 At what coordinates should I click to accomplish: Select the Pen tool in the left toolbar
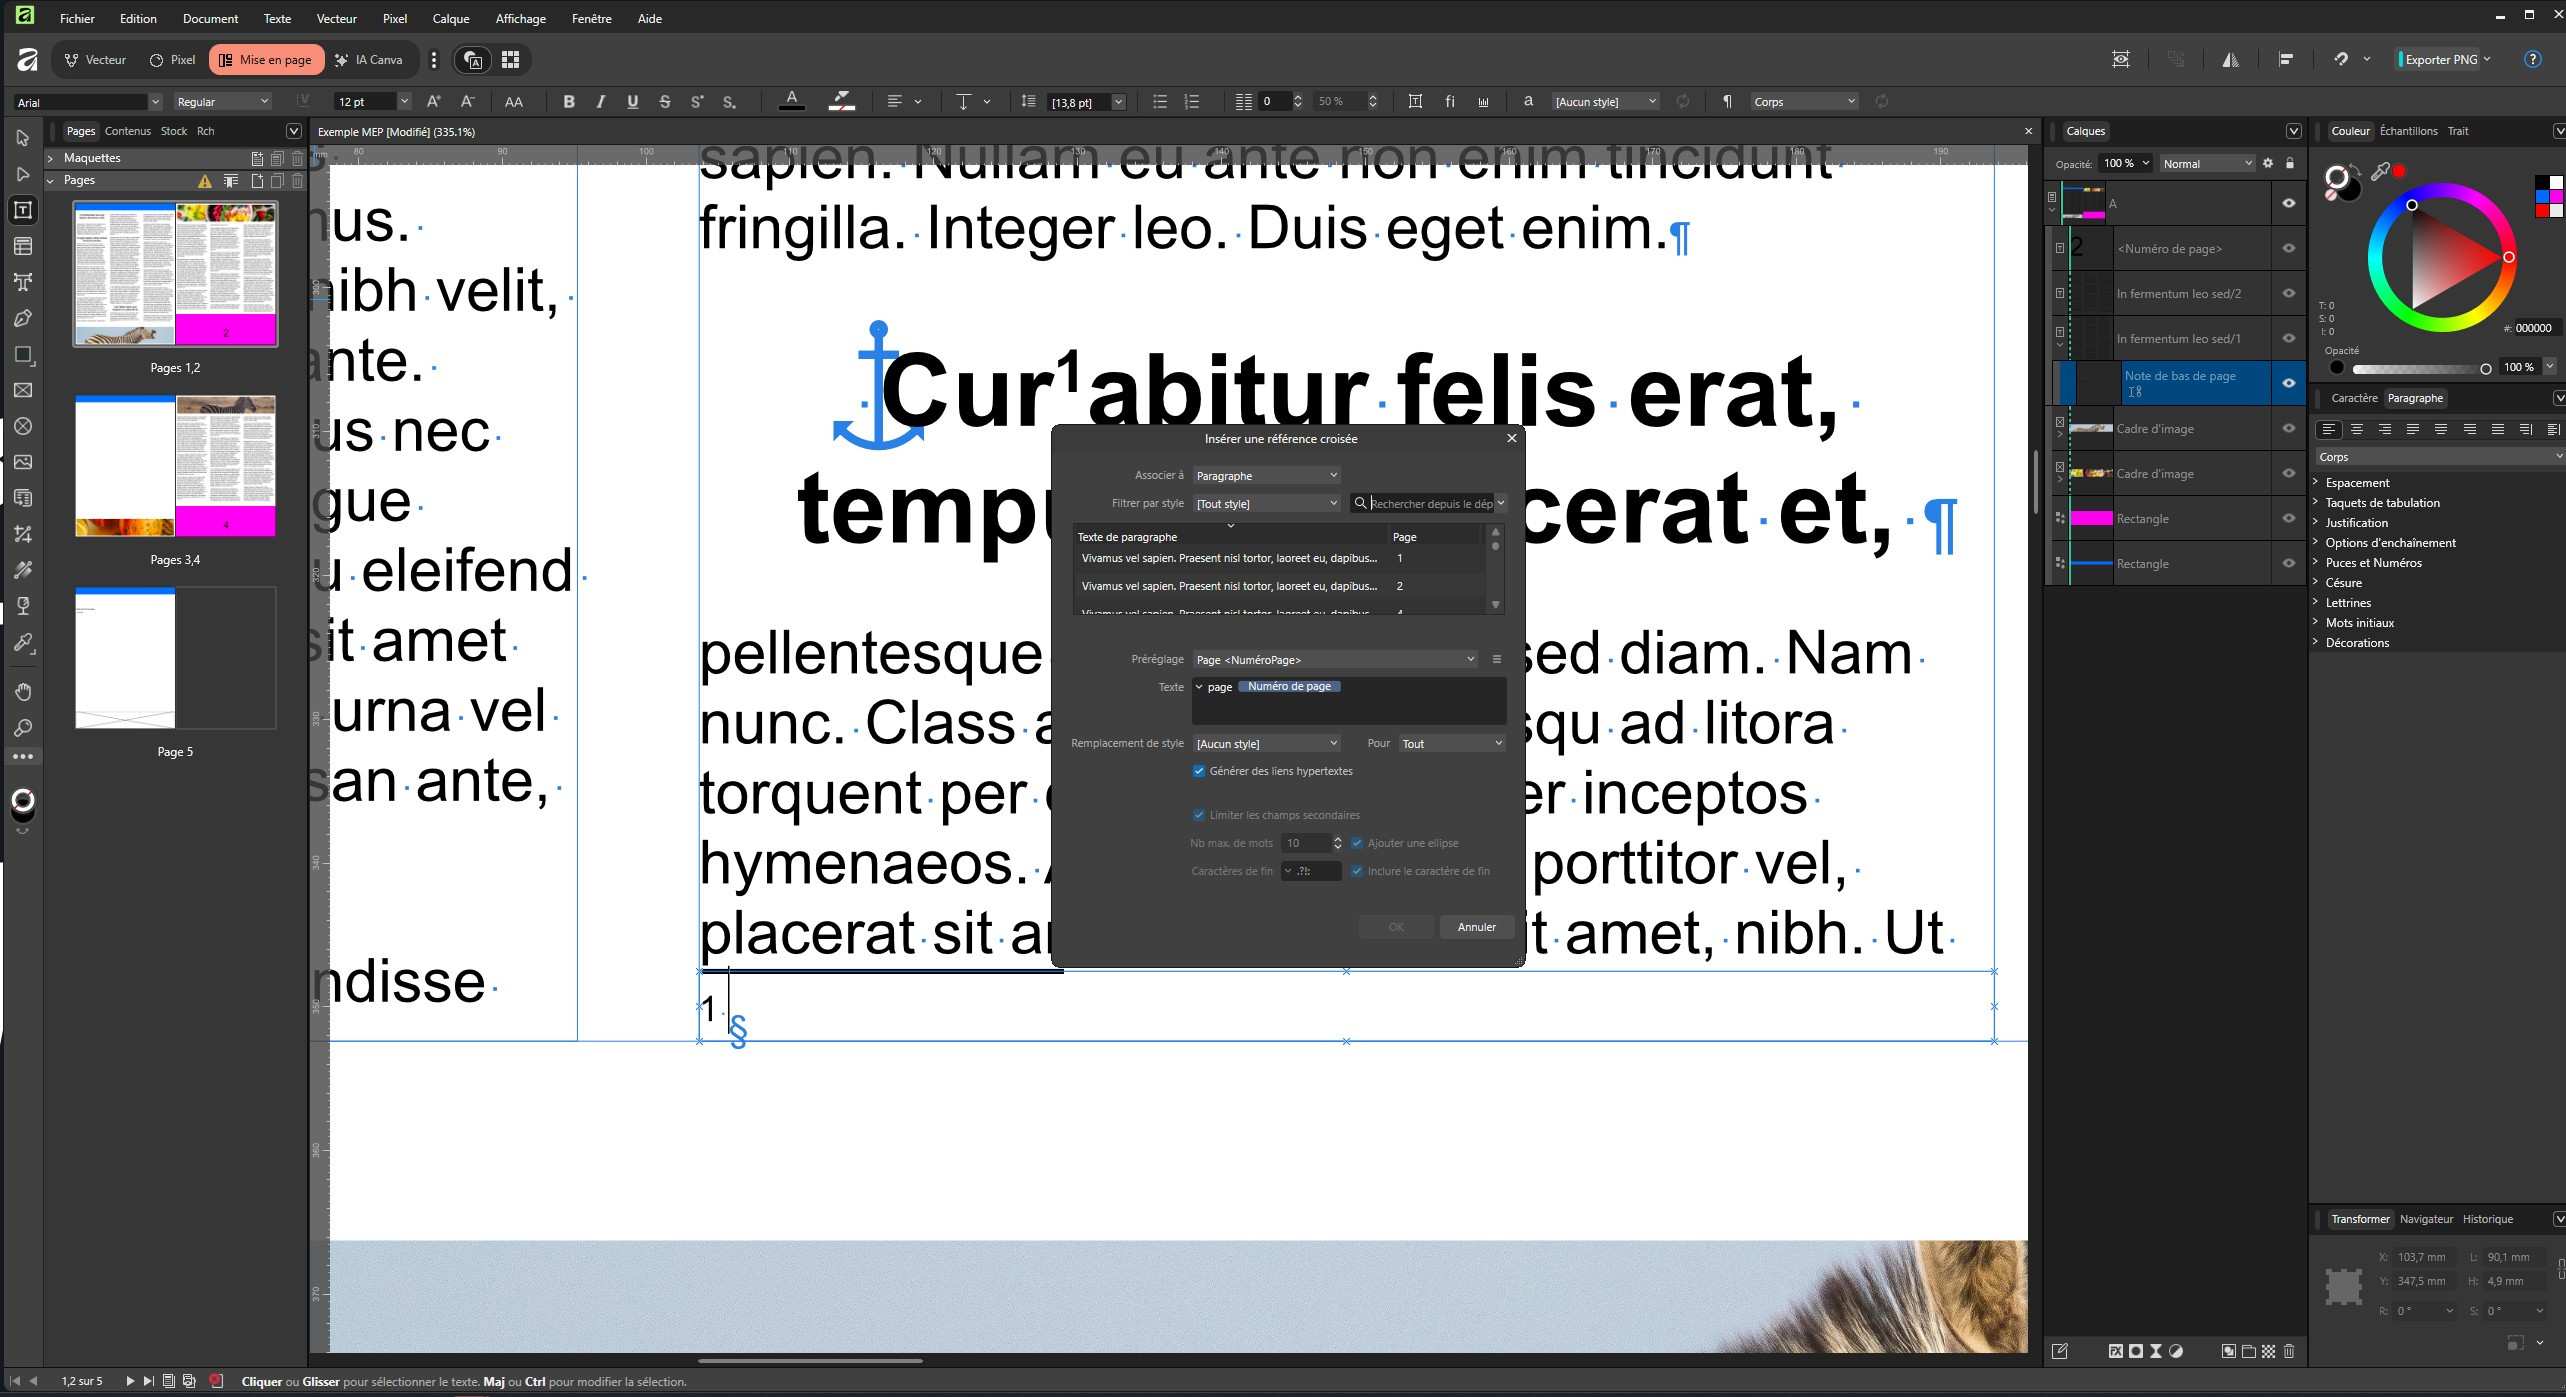pos(23,318)
